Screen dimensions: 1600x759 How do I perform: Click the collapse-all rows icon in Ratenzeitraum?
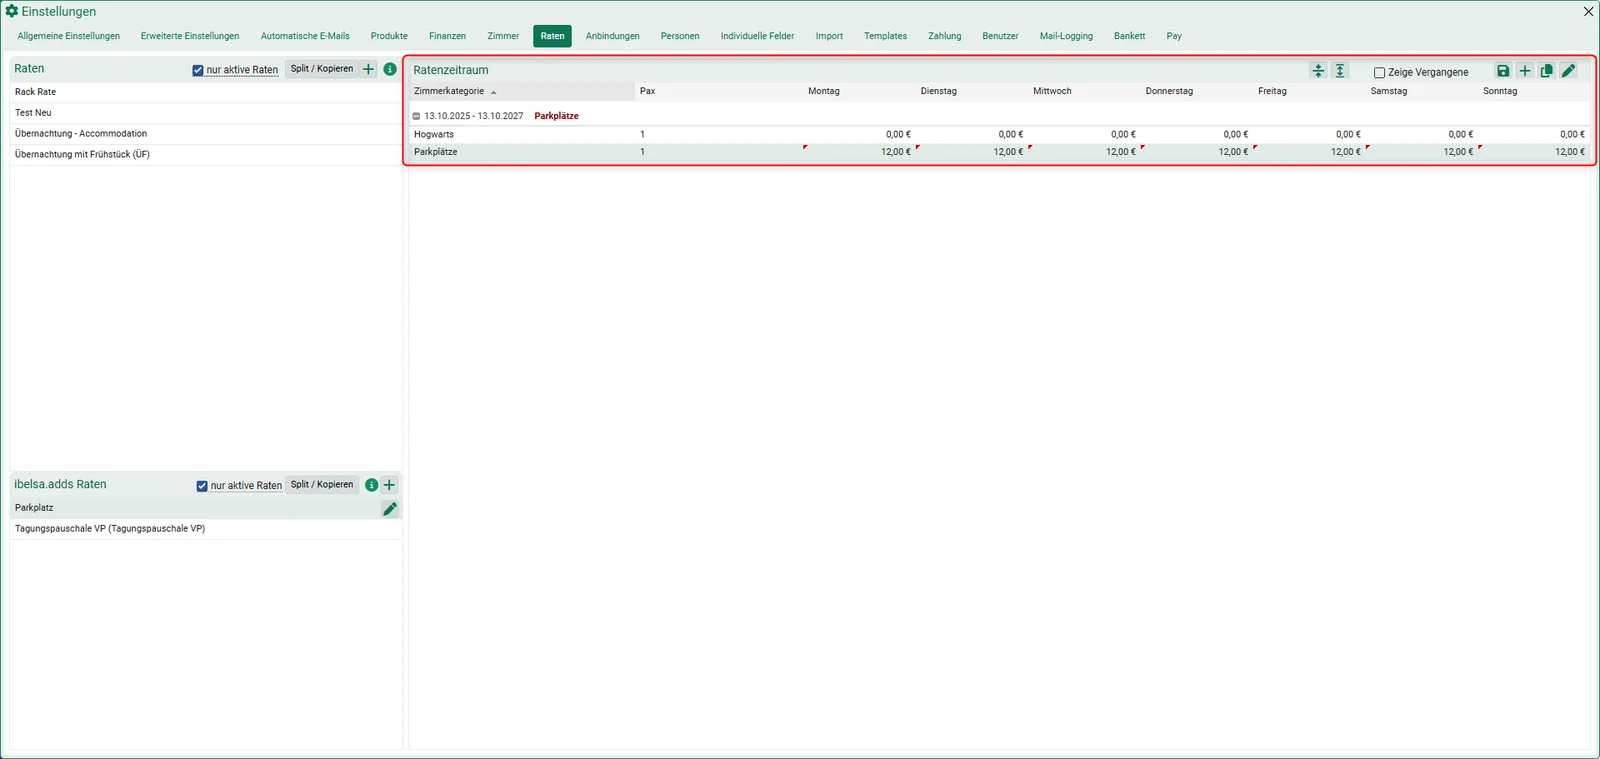(1318, 71)
